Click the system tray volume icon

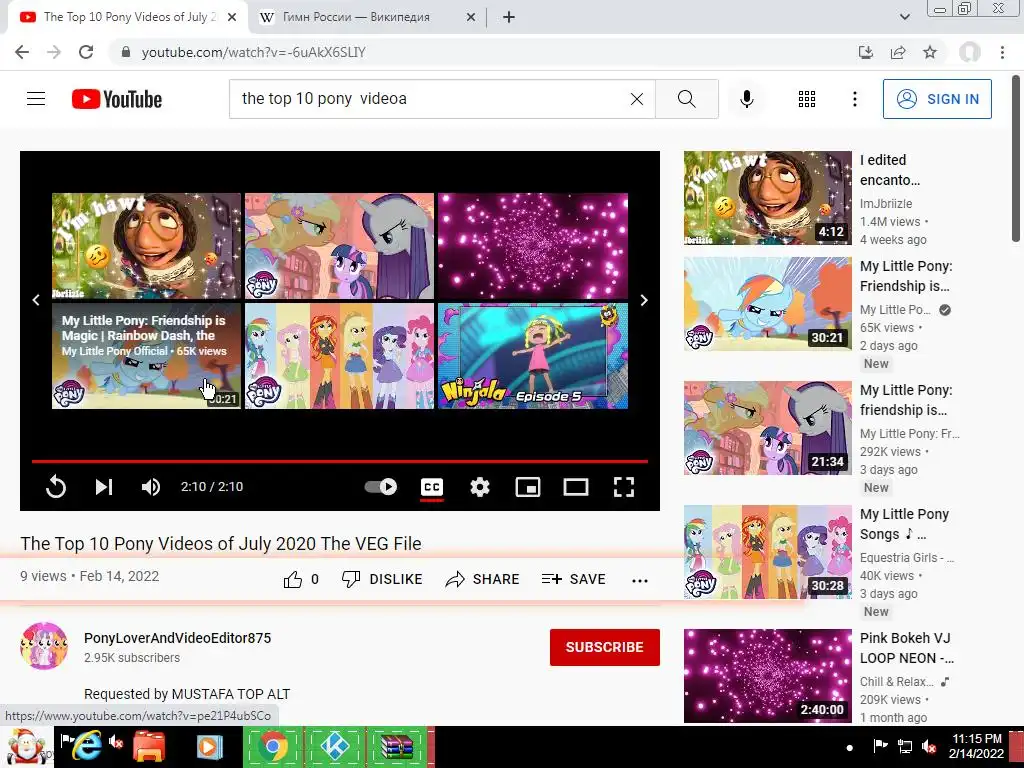click(x=929, y=746)
